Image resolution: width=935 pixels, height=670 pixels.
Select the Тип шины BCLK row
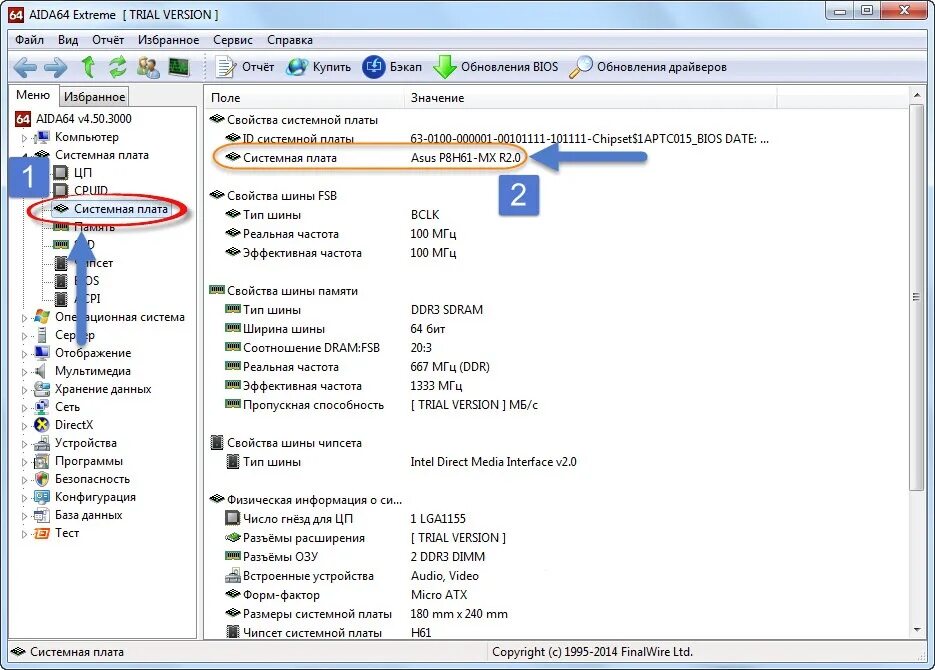coord(333,215)
